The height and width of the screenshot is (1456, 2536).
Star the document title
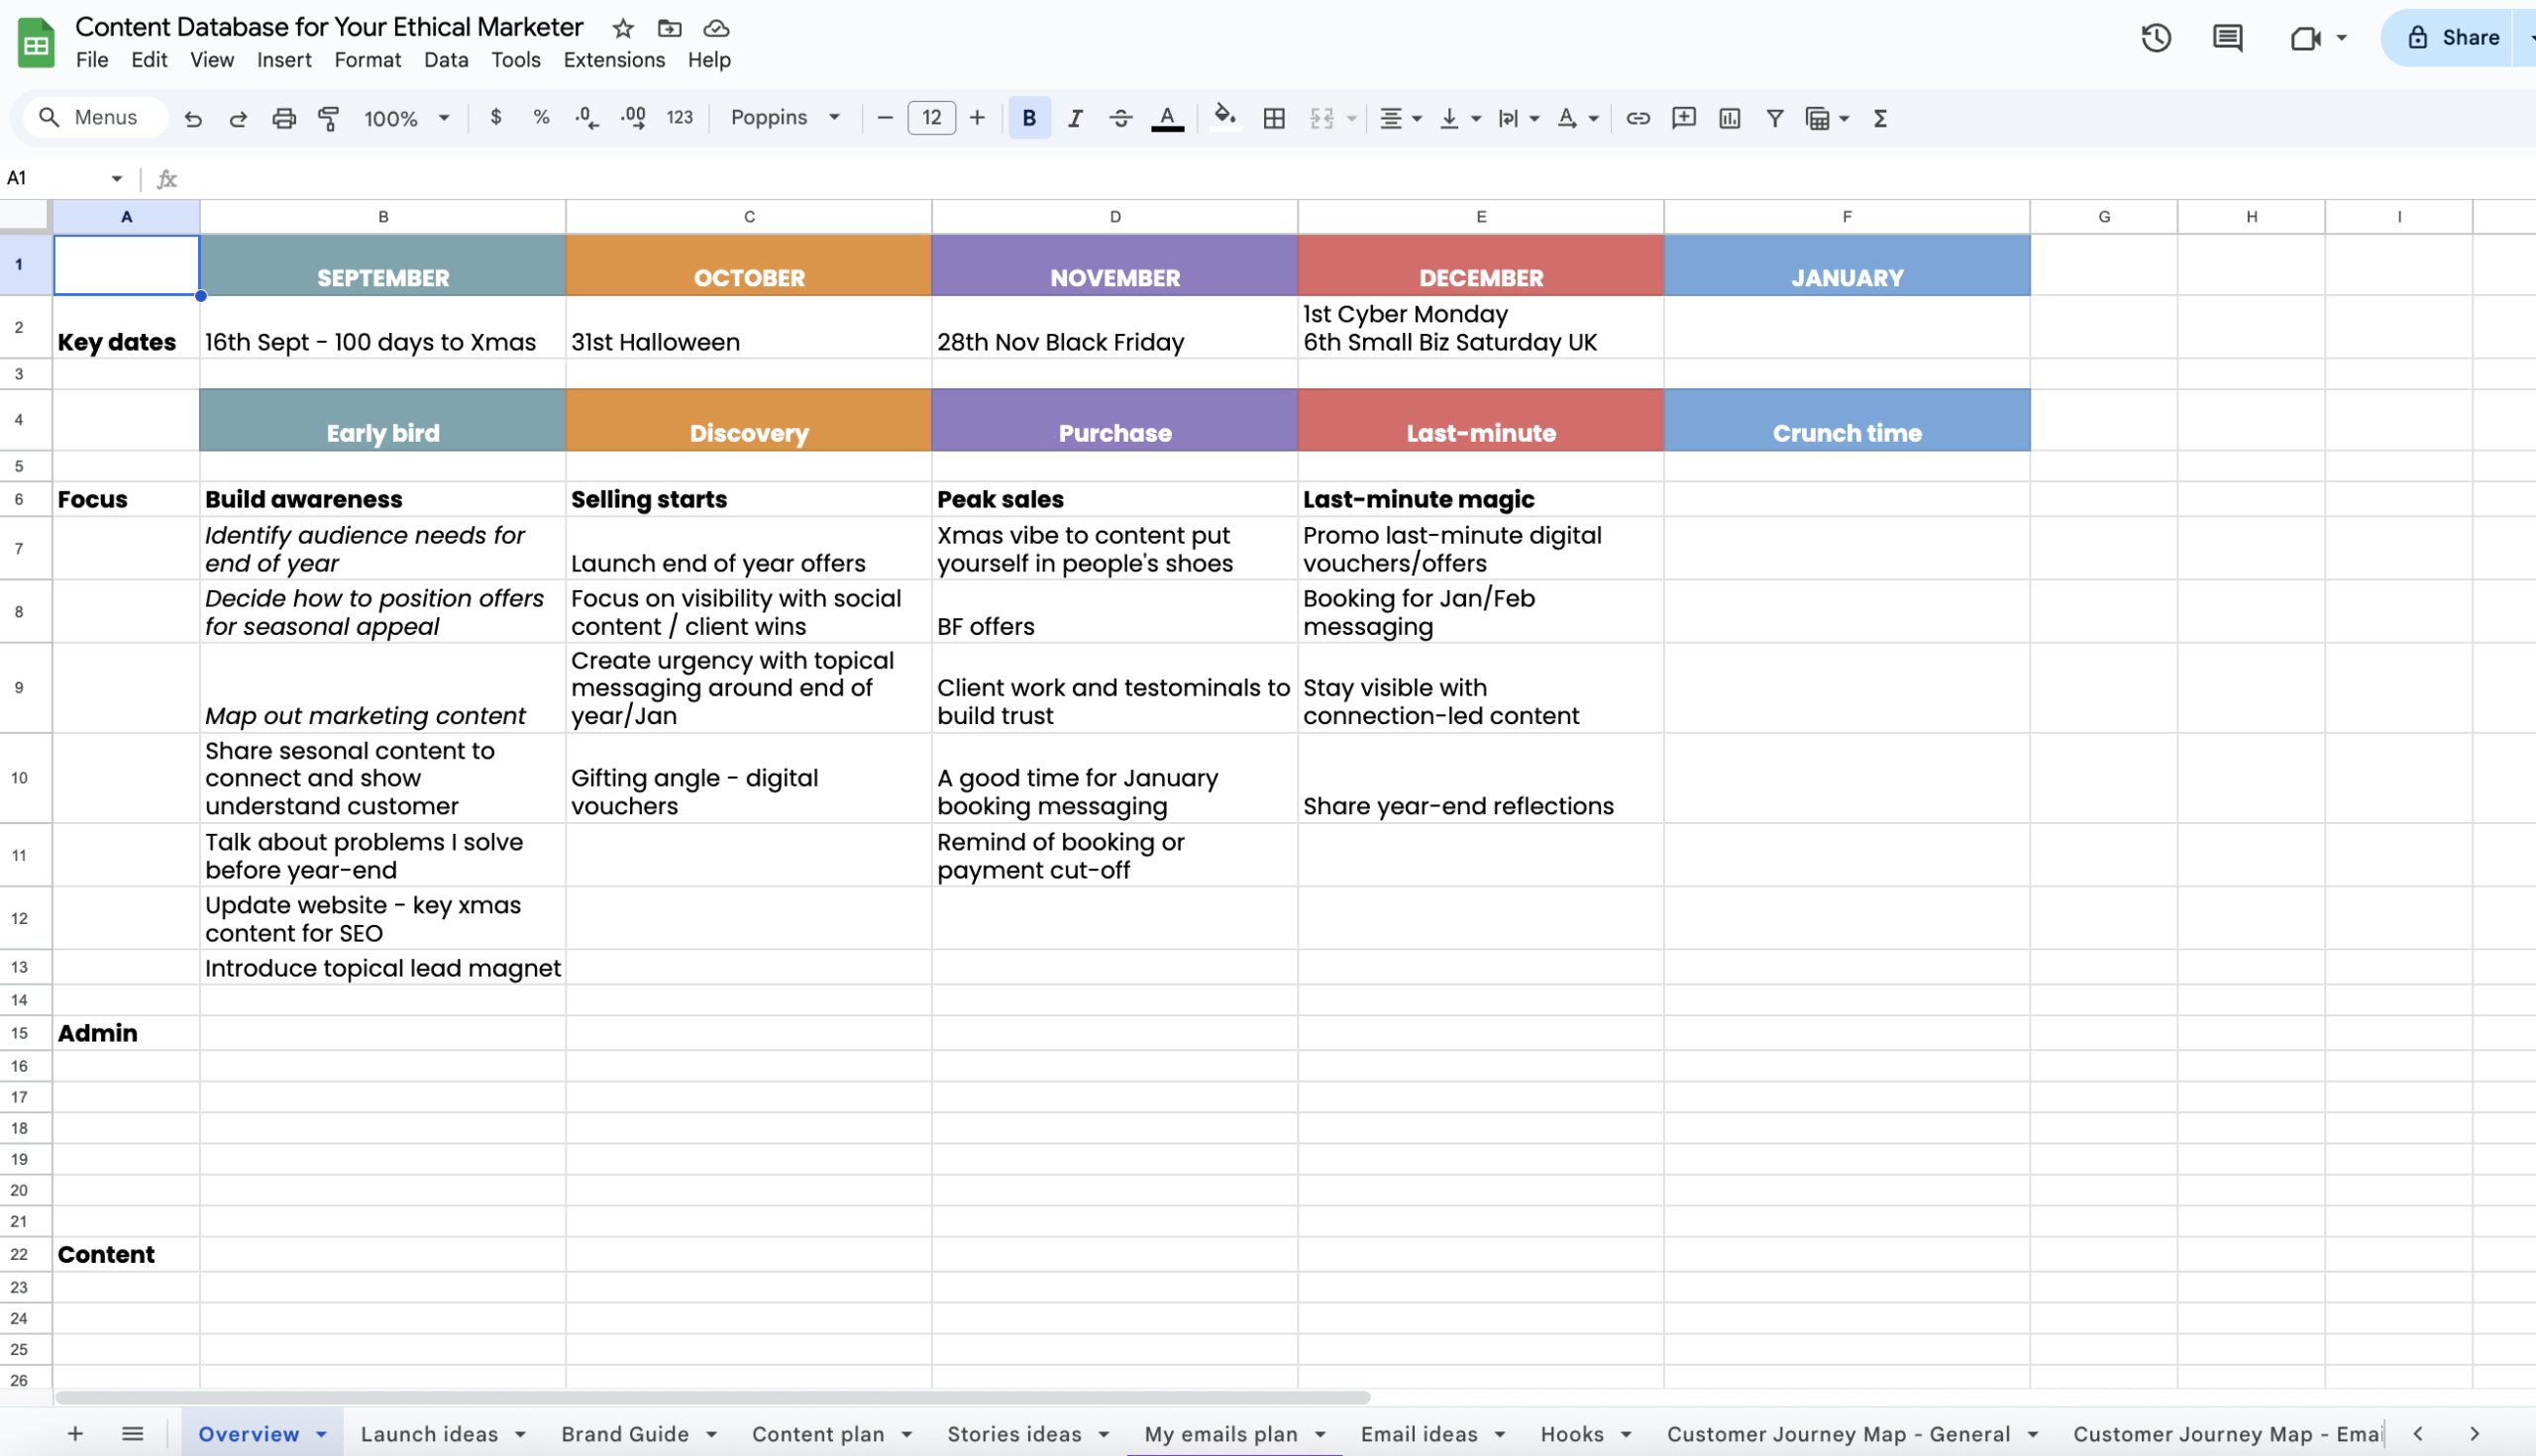point(623,28)
